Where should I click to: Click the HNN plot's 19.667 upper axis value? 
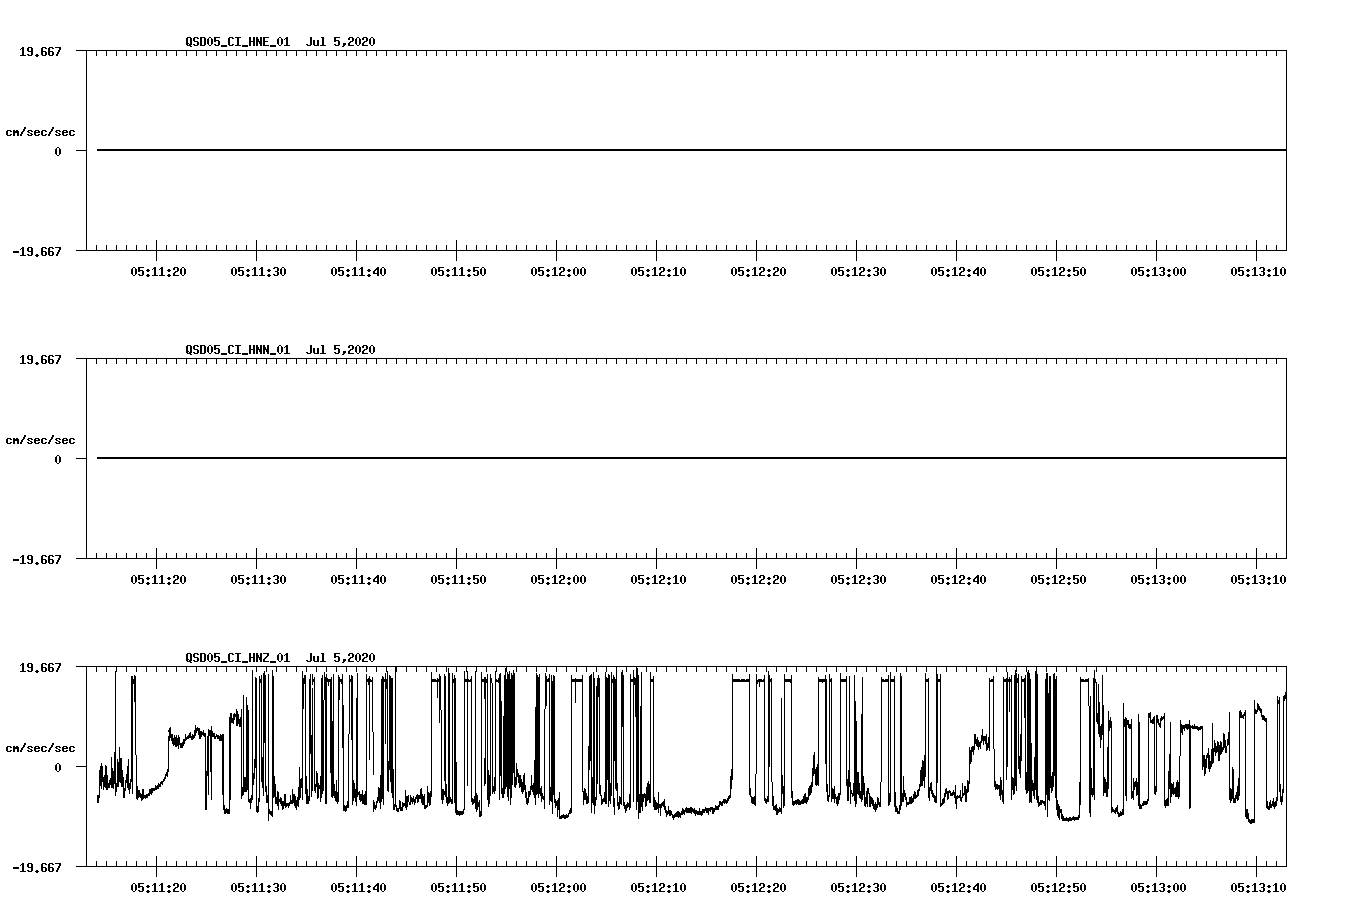click(x=40, y=359)
